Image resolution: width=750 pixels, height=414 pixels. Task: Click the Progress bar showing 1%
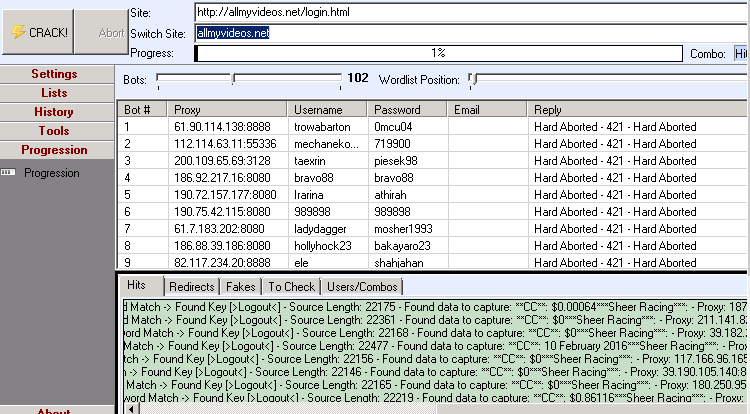point(438,53)
